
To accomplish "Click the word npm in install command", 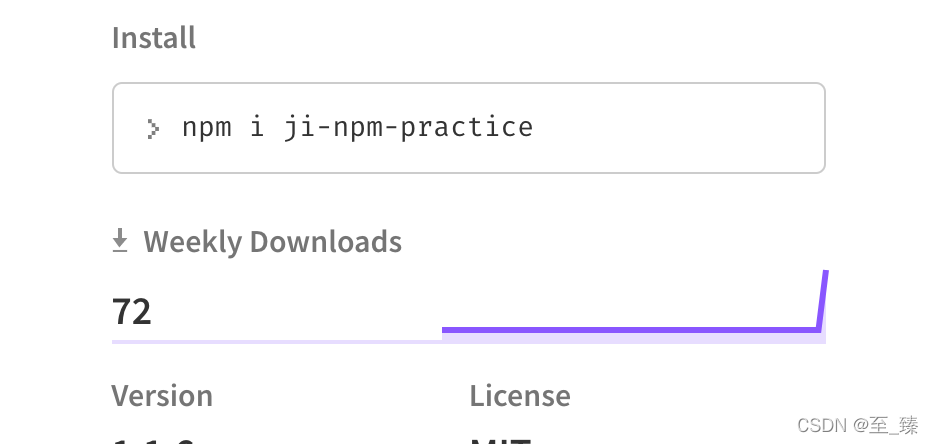I will (207, 129).
